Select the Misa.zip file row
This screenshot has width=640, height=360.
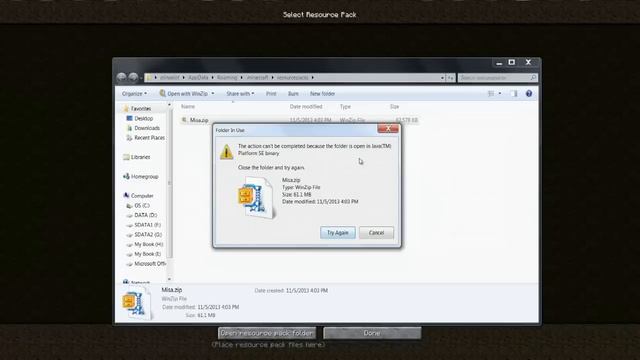300,120
